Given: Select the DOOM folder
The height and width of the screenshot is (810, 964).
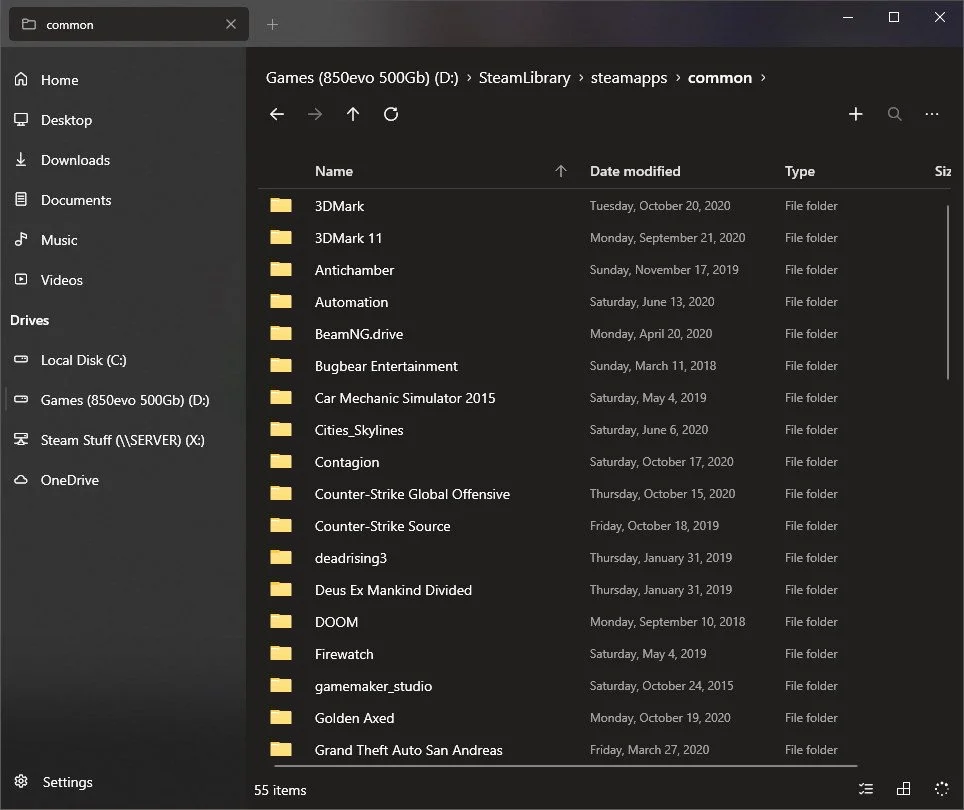Looking at the screenshot, I should click(x=604, y=622).
